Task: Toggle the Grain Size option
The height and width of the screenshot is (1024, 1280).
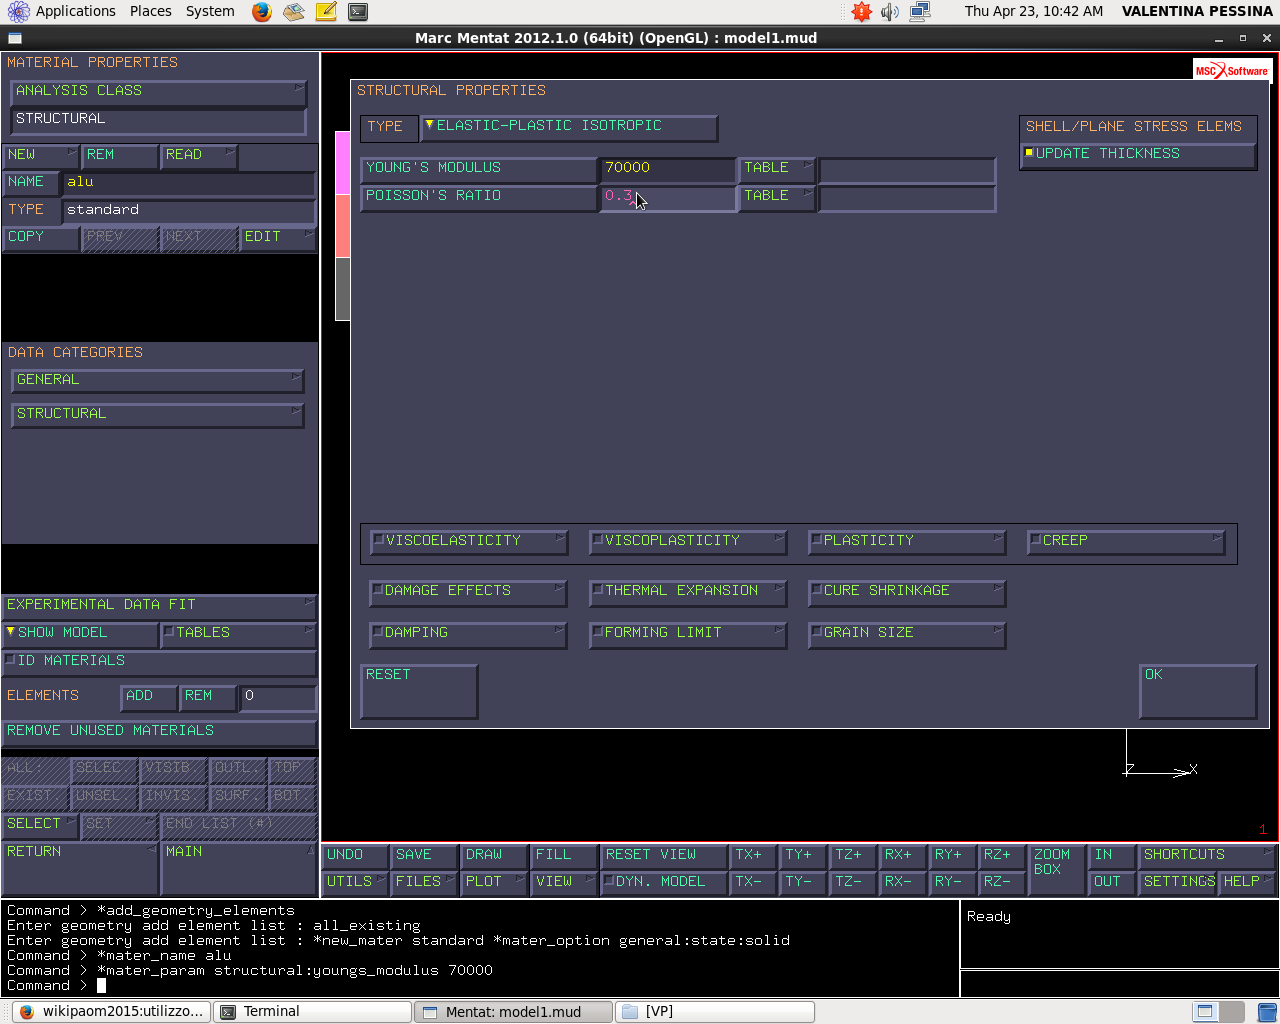Action: click(x=906, y=634)
